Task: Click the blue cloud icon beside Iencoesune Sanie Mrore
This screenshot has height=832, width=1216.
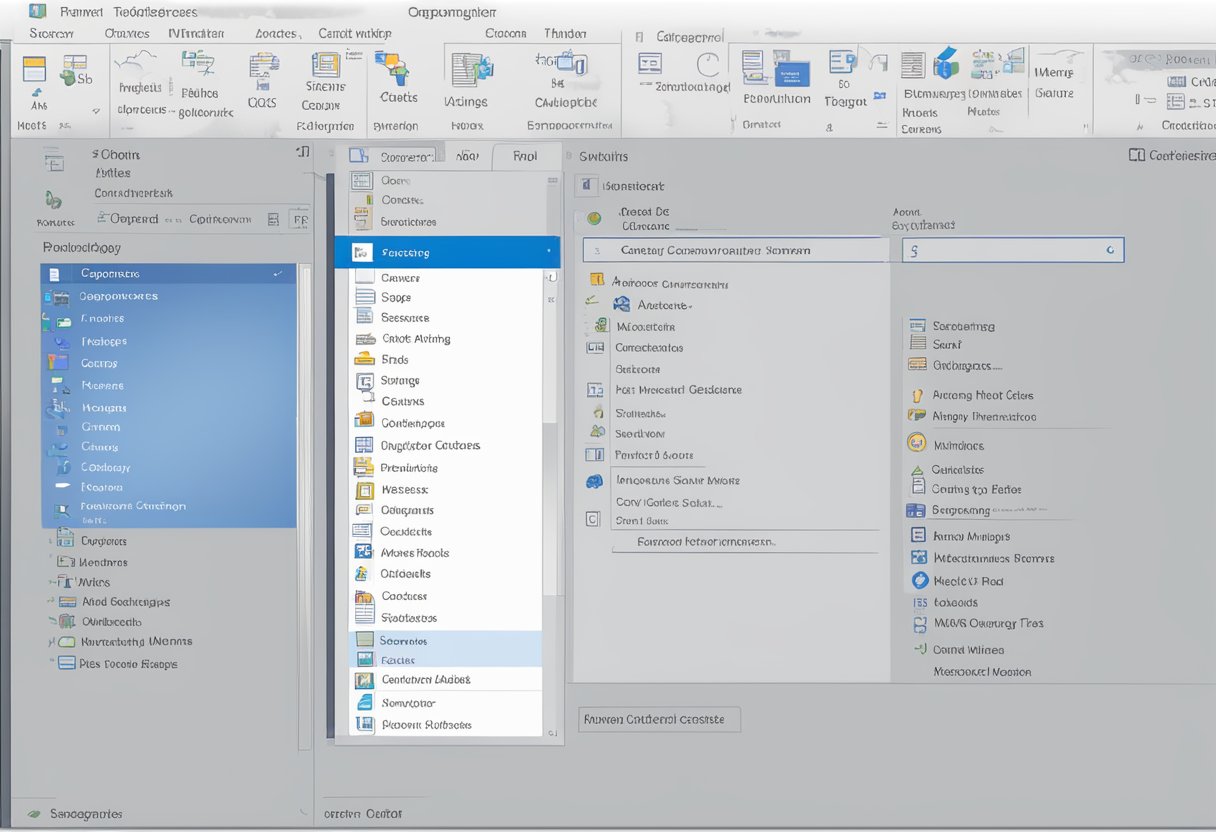Action: click(x=594, y=481)
